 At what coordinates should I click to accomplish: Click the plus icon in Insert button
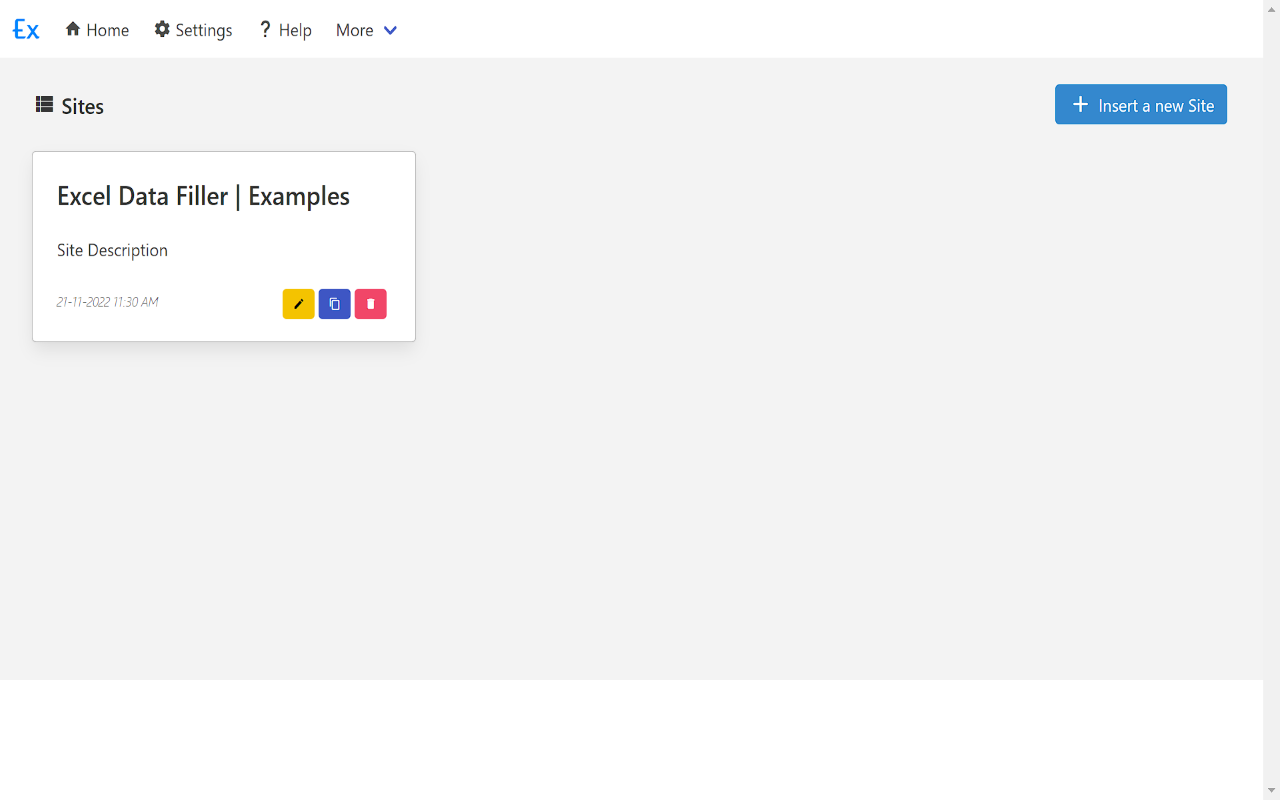(x=1080, y=105)
